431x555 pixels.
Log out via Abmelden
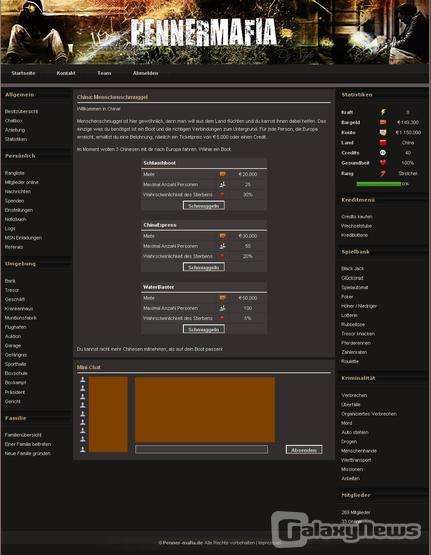145,73
